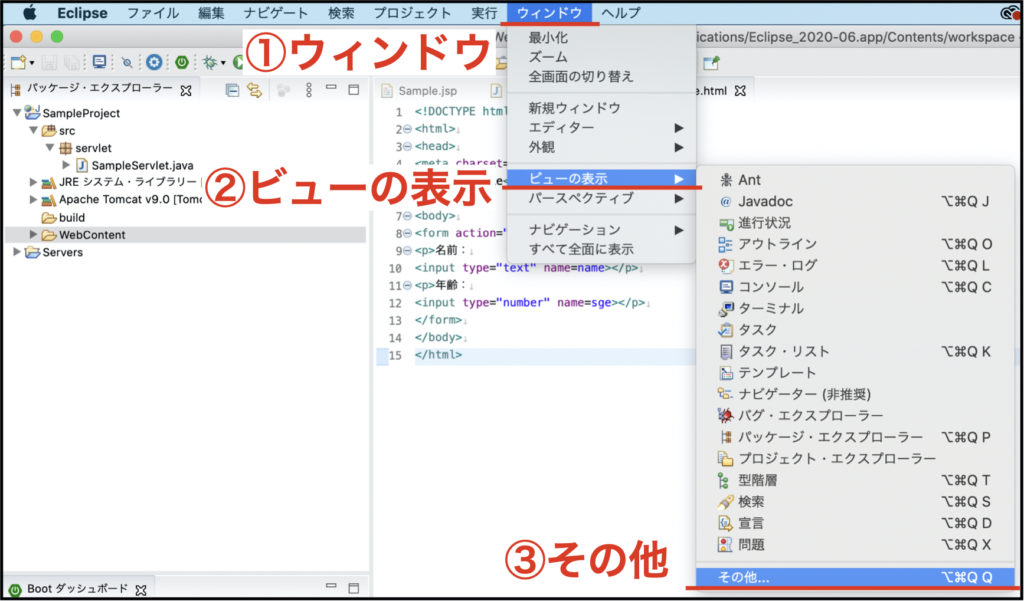Open the エディター submenu
Viewport: 1024px width, 601px height.
coord(602,128)
